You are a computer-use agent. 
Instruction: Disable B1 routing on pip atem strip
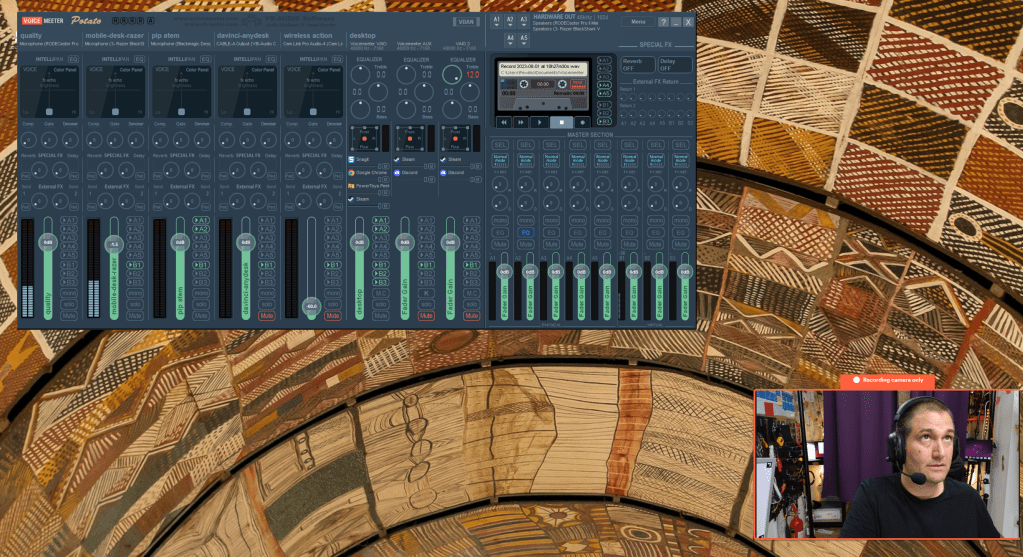tap(201, 265)
